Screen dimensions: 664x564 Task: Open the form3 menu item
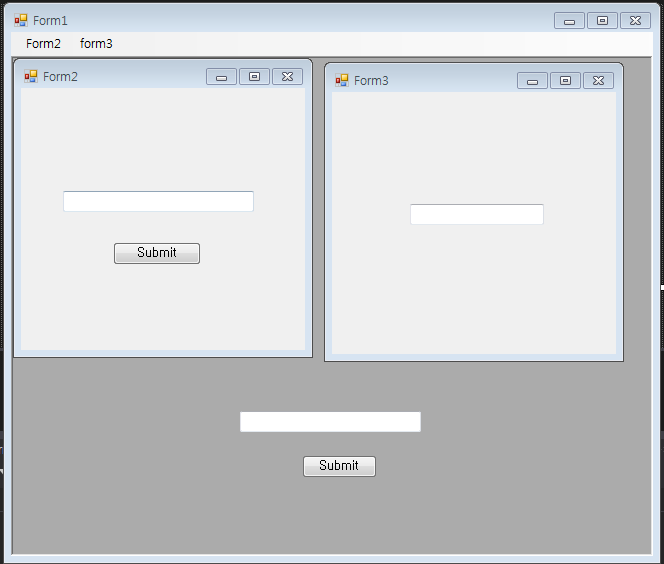tap(96, 44)
